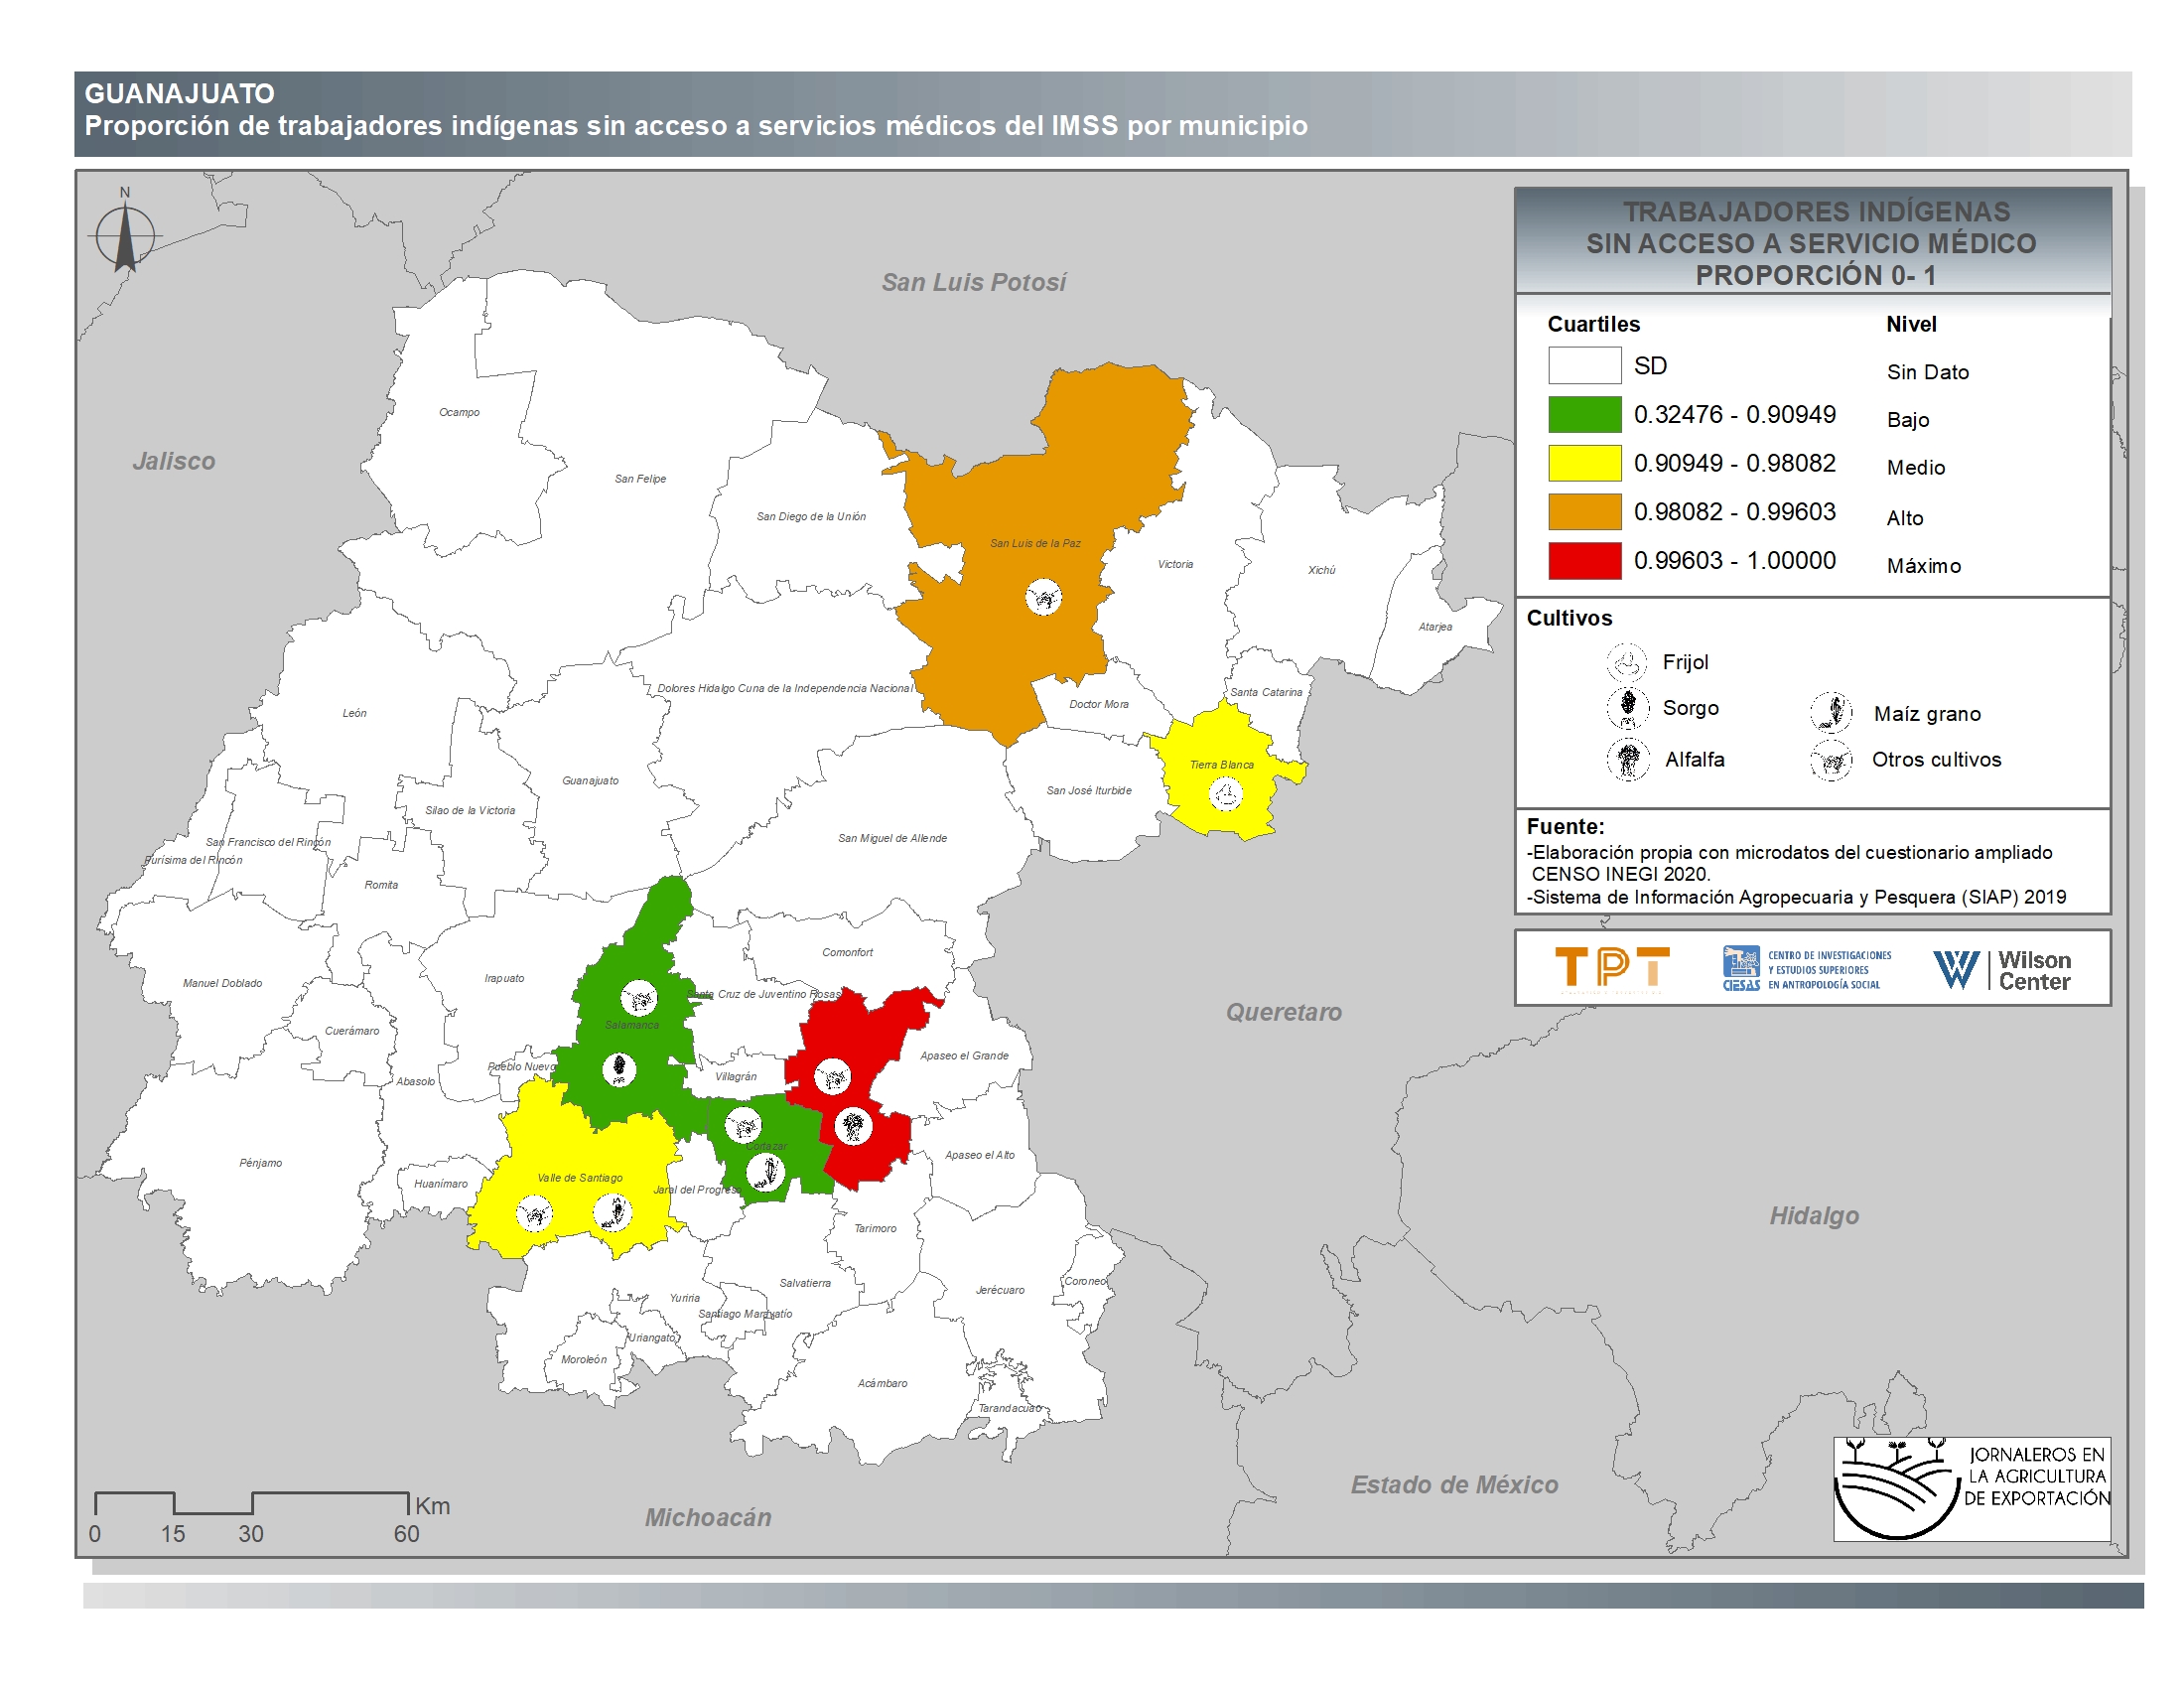This screenshot has width=2184, height=1688.
Task: Click the white SD legend swatch
Action: [1584, 365]
